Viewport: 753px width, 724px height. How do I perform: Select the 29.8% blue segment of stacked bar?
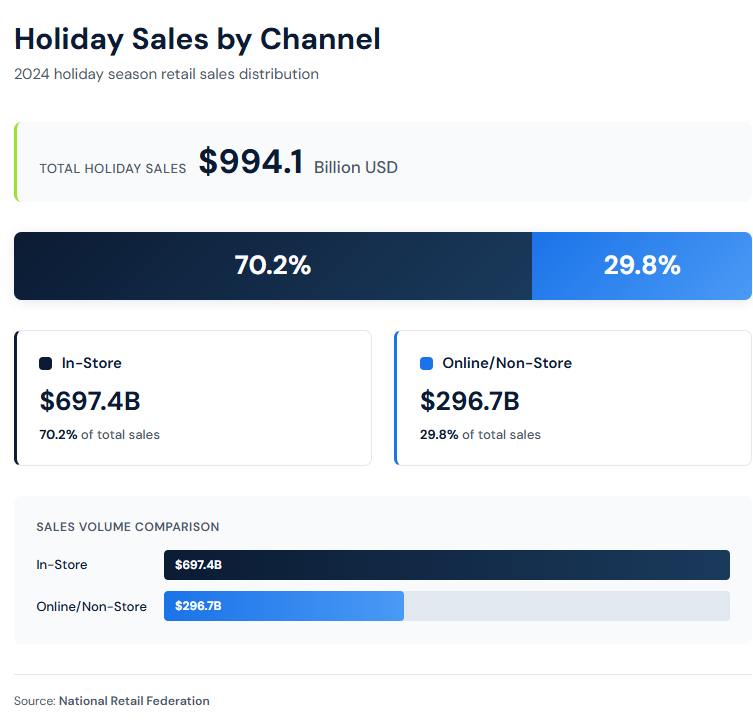(641, 266)
